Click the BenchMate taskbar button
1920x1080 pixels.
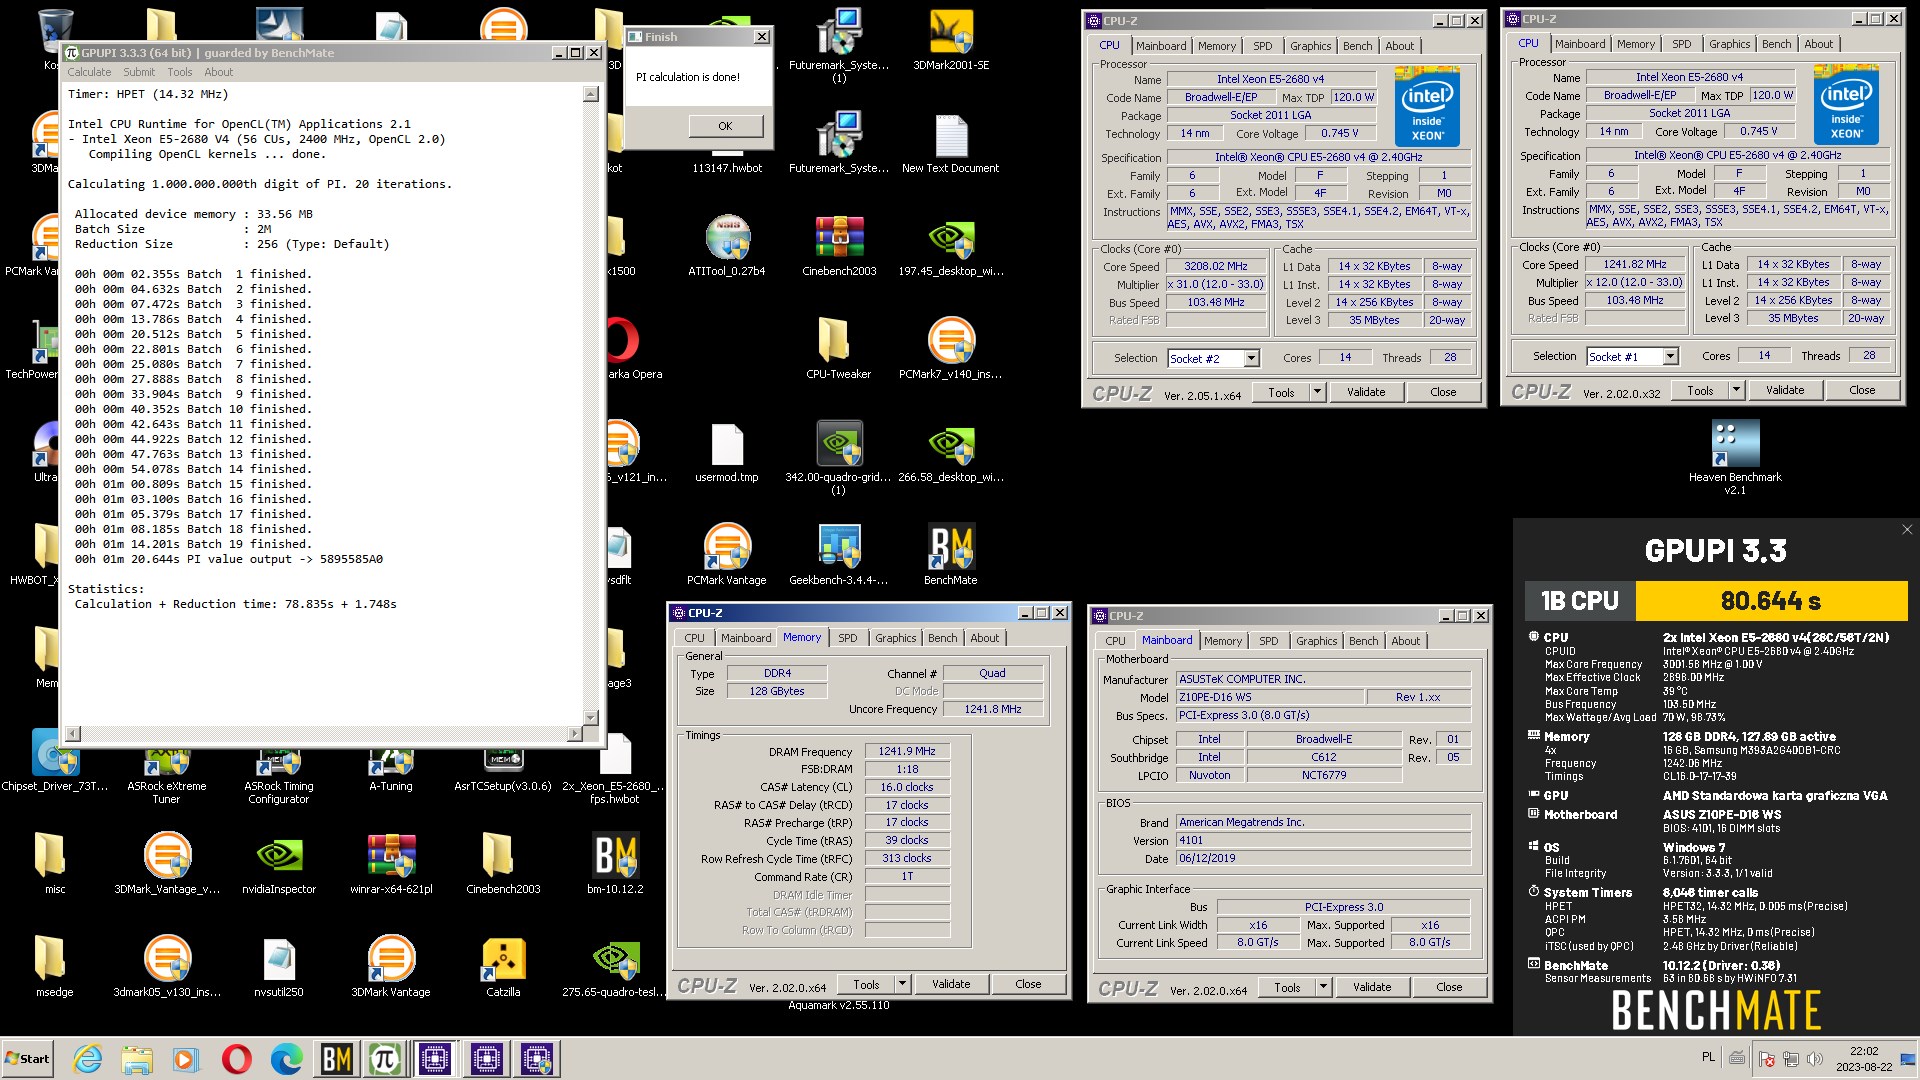[x=336, y=1059]
